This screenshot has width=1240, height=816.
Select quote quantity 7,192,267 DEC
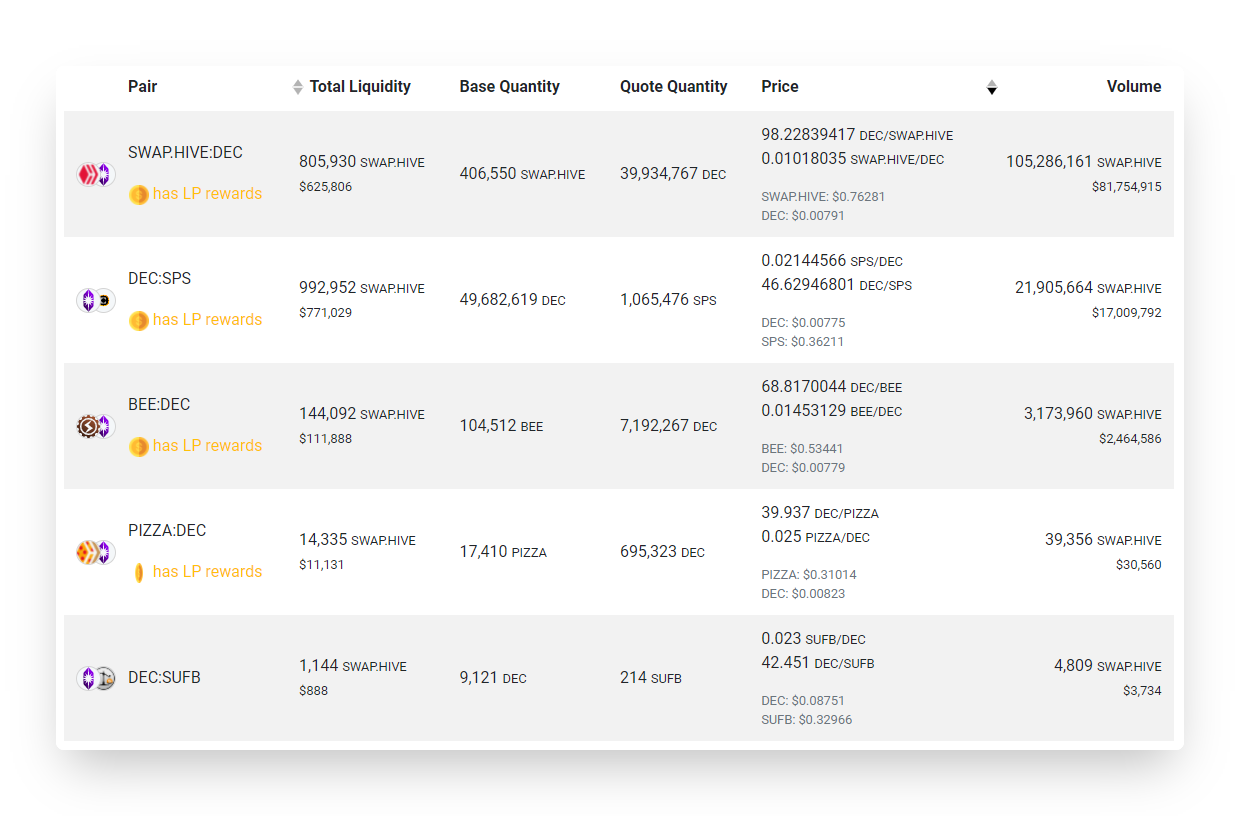coord(668,426)
